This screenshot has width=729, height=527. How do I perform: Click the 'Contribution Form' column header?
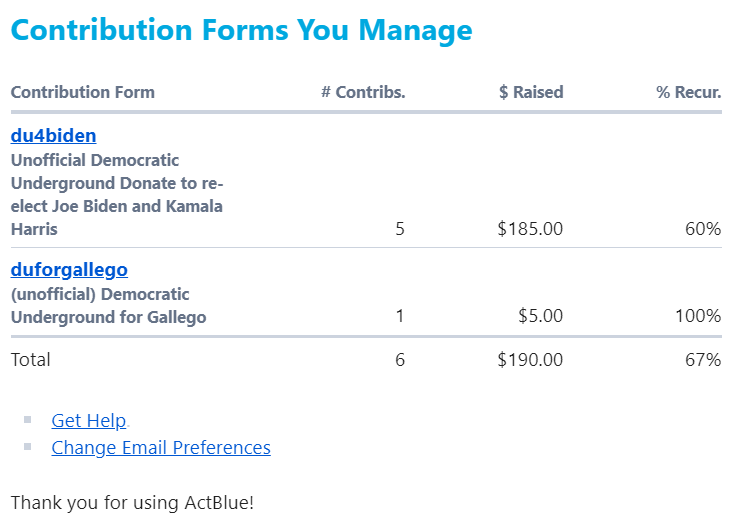click(83, 92)
